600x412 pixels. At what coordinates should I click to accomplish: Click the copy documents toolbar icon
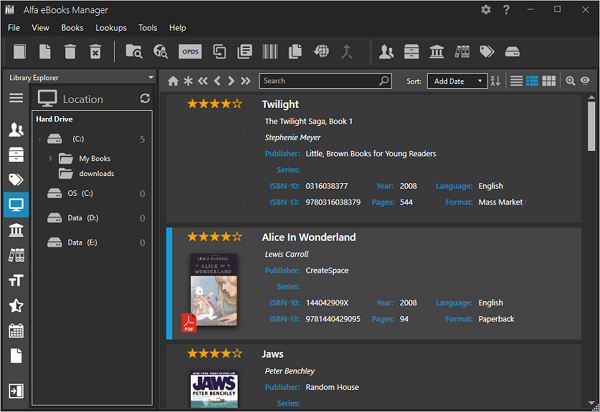coord(295,51)
